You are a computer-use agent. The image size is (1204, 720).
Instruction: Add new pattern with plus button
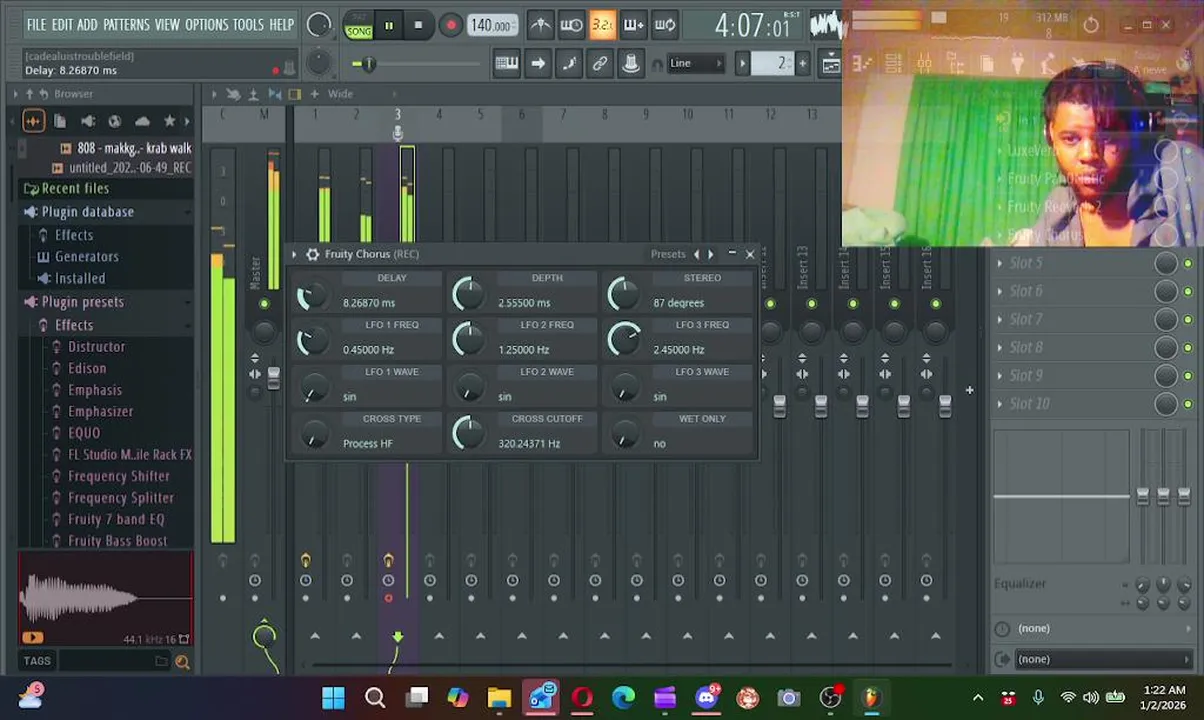(802, 64)
